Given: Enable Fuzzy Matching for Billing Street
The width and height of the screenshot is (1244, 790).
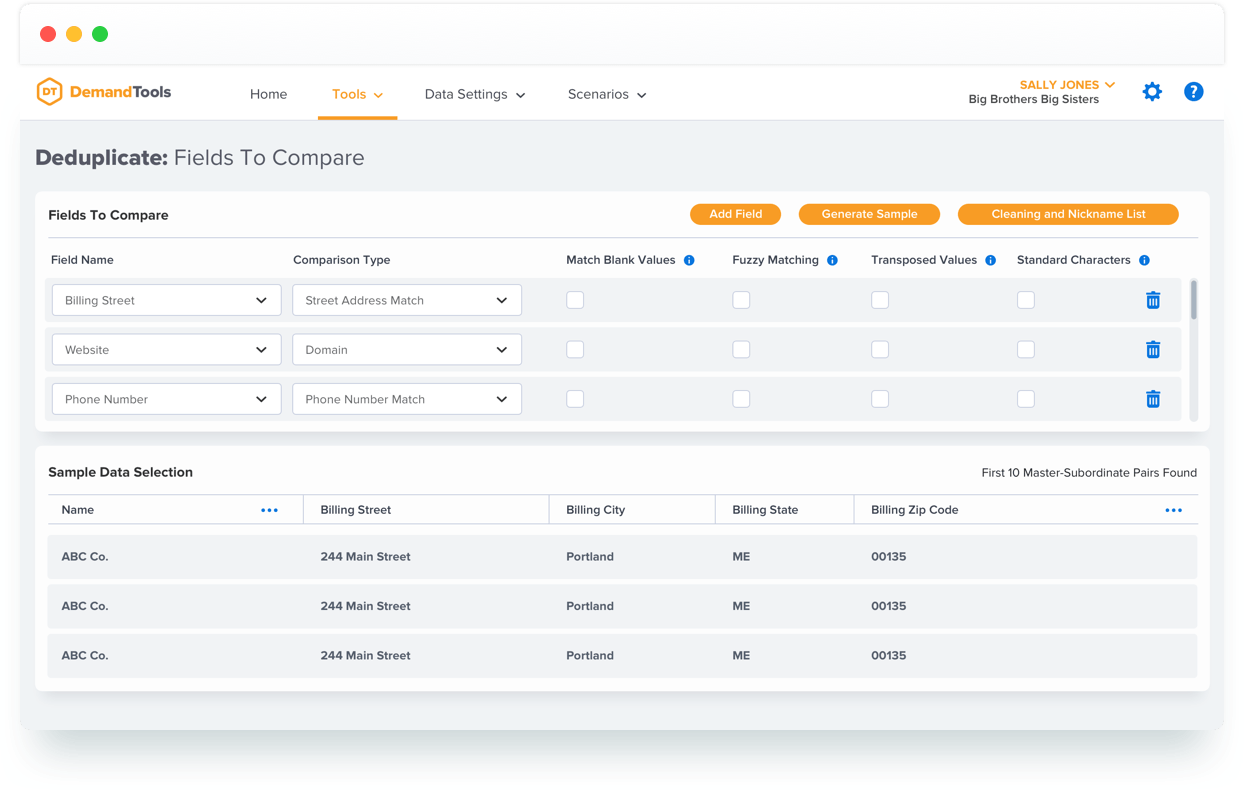Looking at the screenshot, I should point(741,300).
